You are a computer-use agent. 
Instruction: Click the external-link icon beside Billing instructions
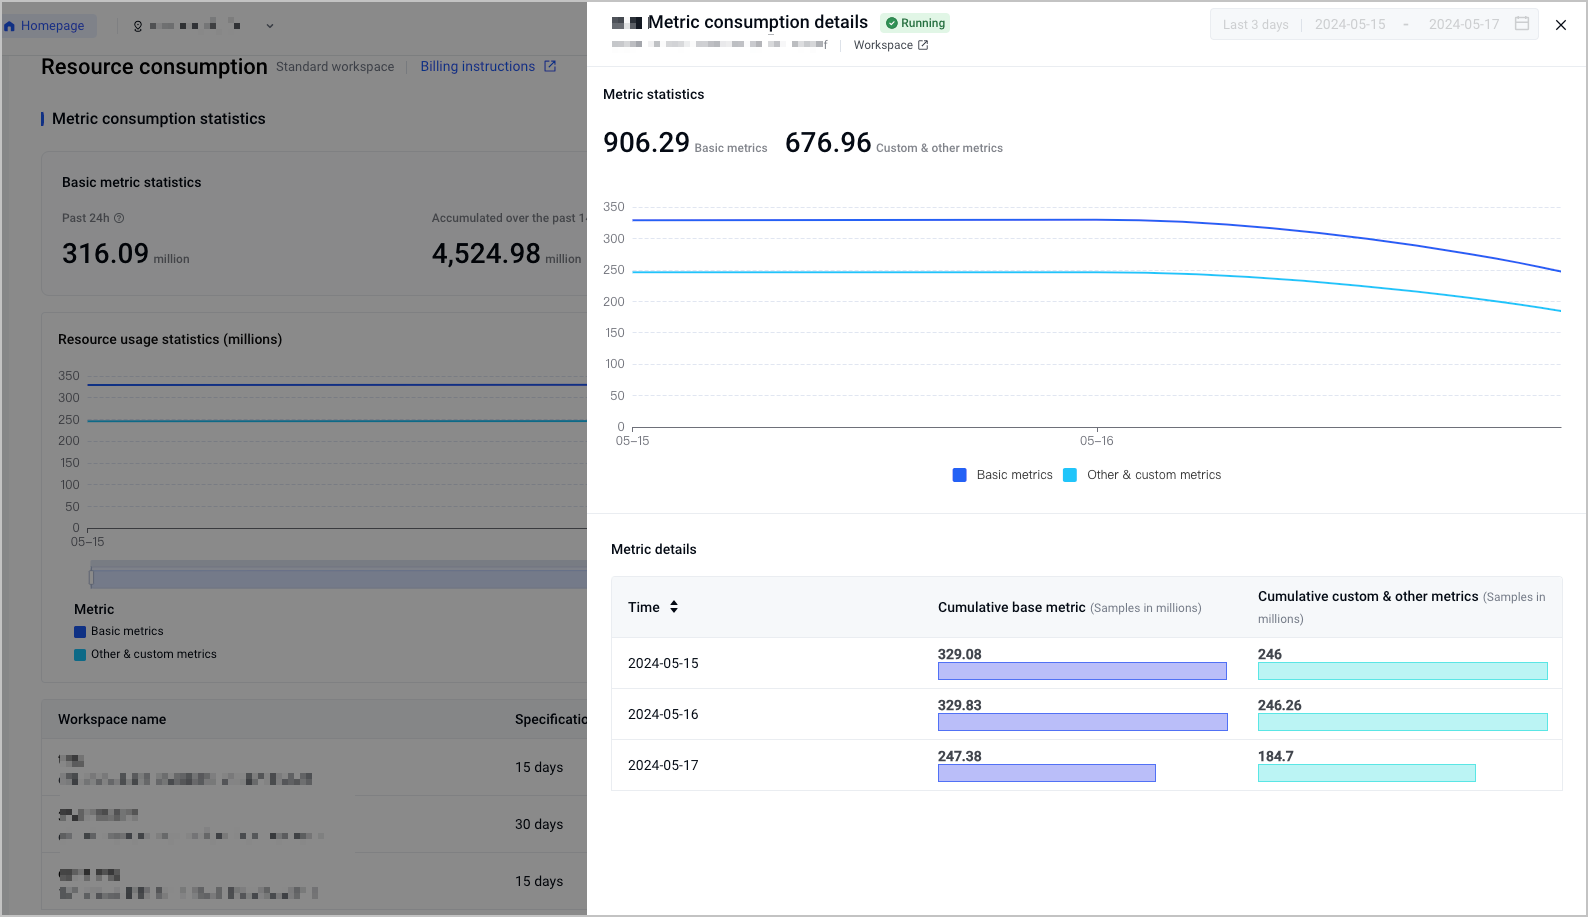pos(550,66)
